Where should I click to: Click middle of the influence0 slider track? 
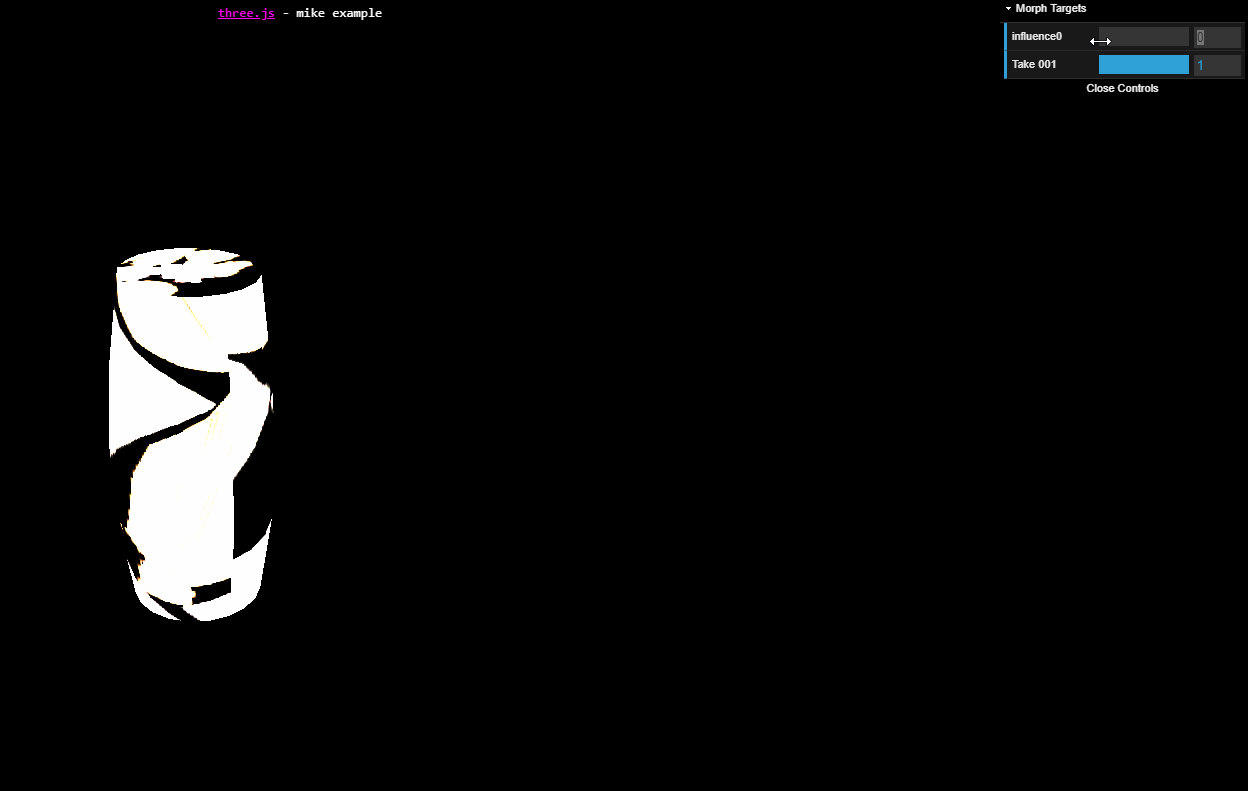click(1144, 37)
